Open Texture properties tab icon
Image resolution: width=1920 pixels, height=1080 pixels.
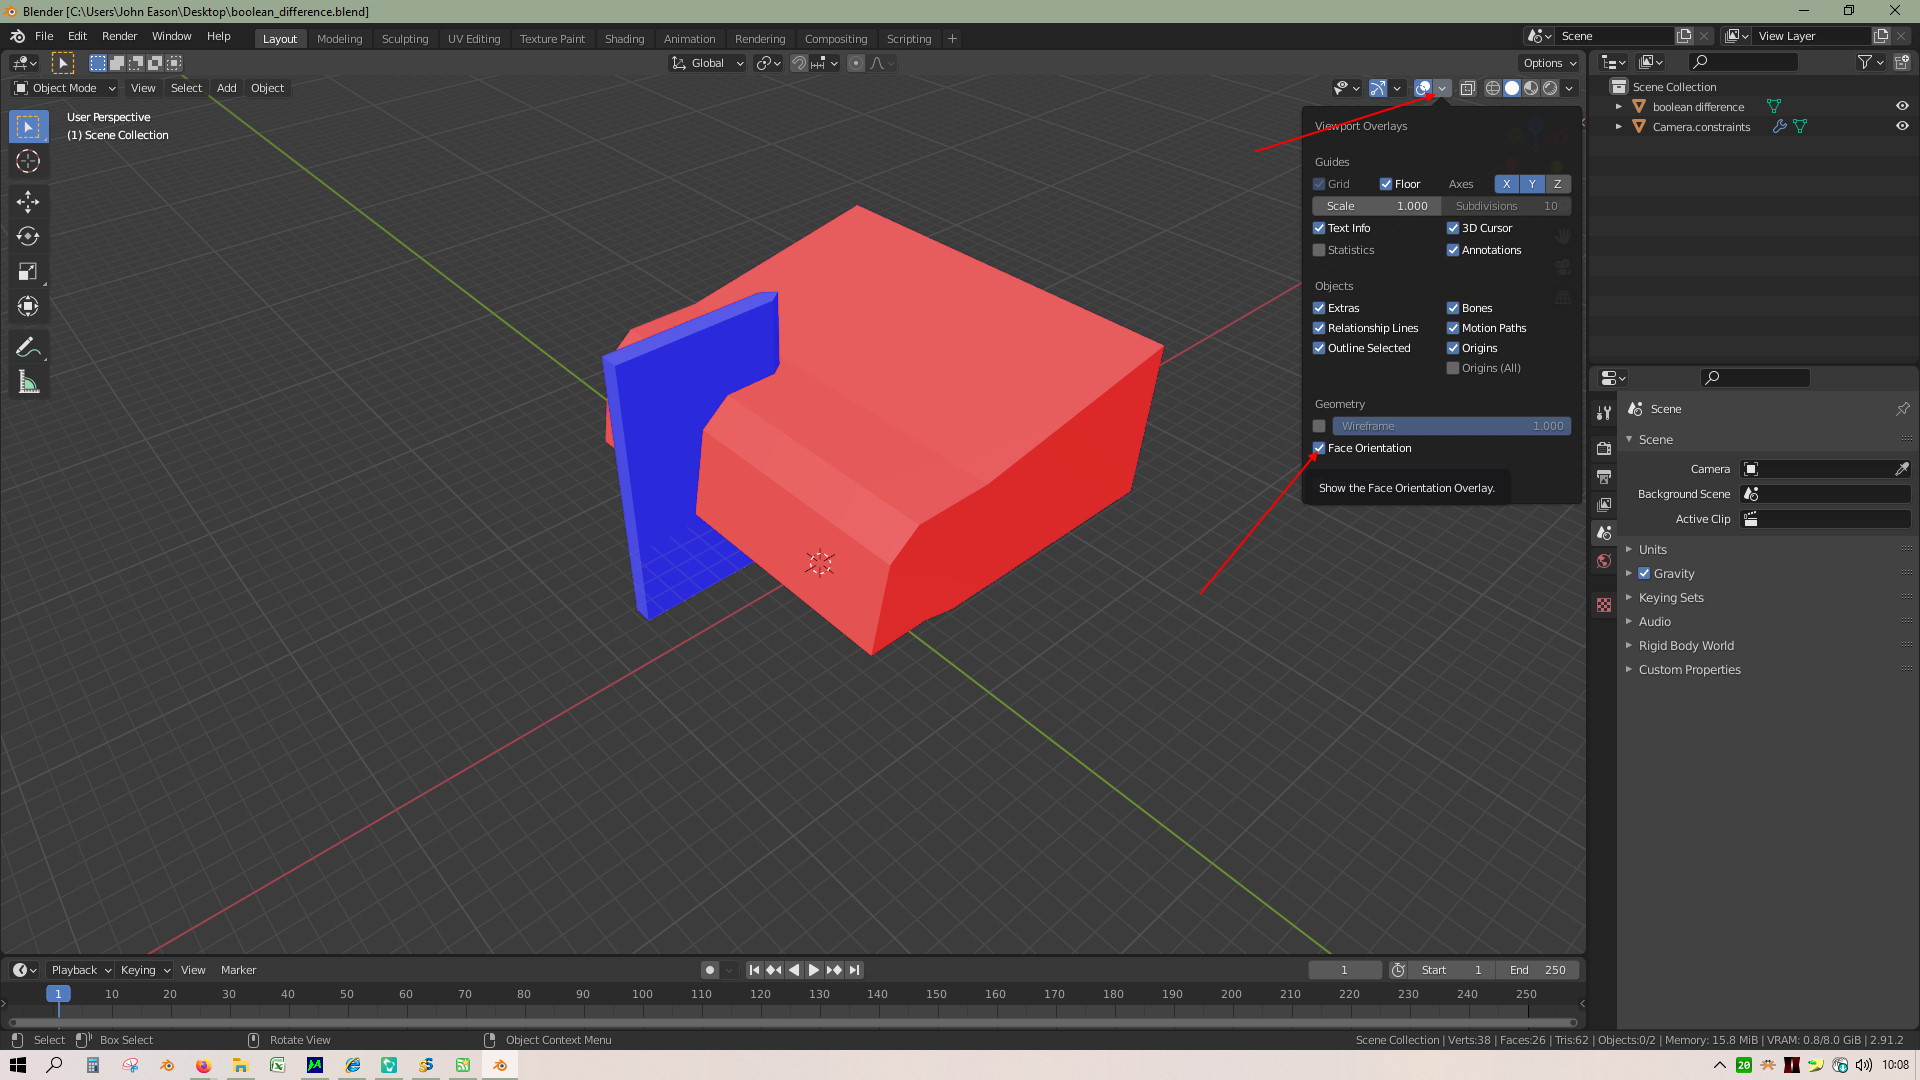coord(1604,605)
